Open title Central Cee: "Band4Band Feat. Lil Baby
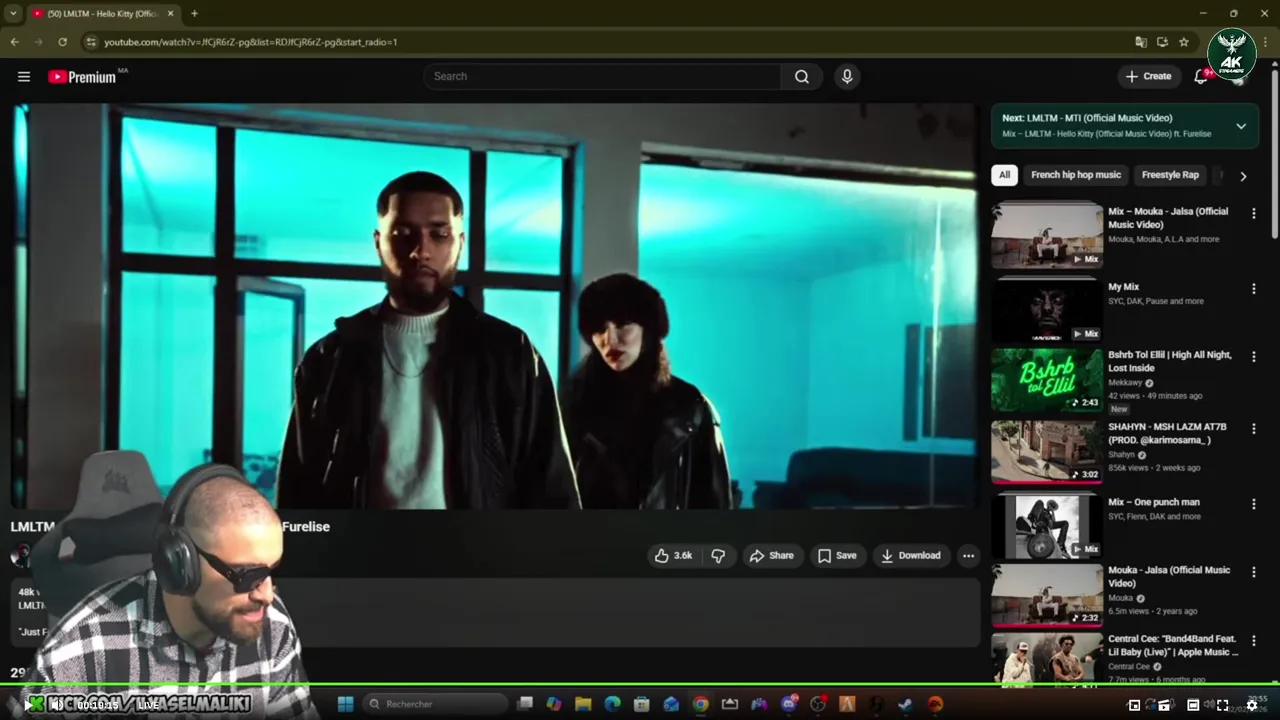Viewport: 1280px width, 720px height. (1173, 646)
